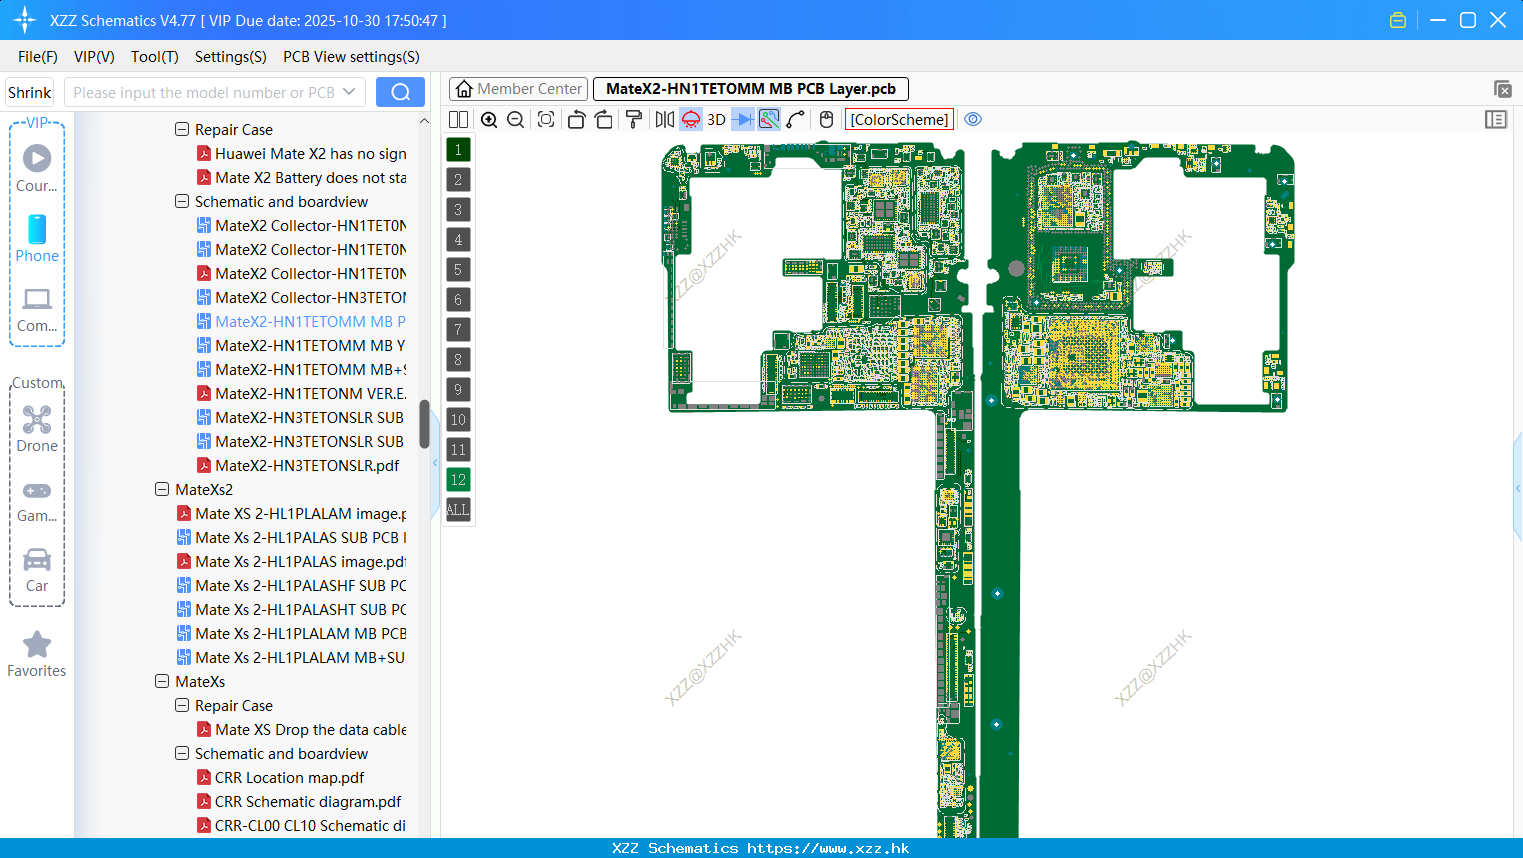Toggle the split view panels icon
Screen dimensions: 1523x858
(458, 120)
